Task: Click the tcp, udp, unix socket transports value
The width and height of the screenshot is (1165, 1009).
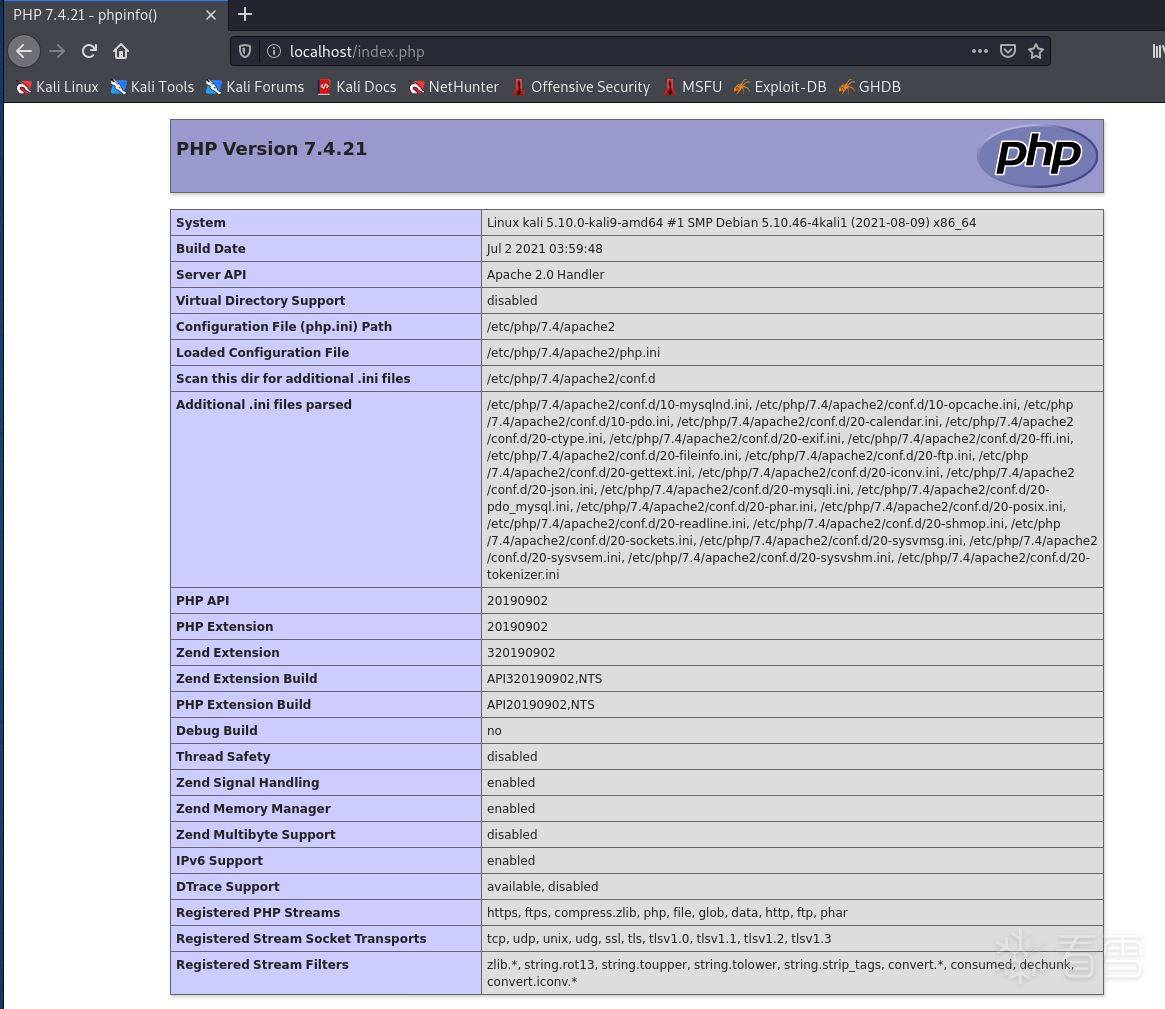Action: (x=659, y=938)
